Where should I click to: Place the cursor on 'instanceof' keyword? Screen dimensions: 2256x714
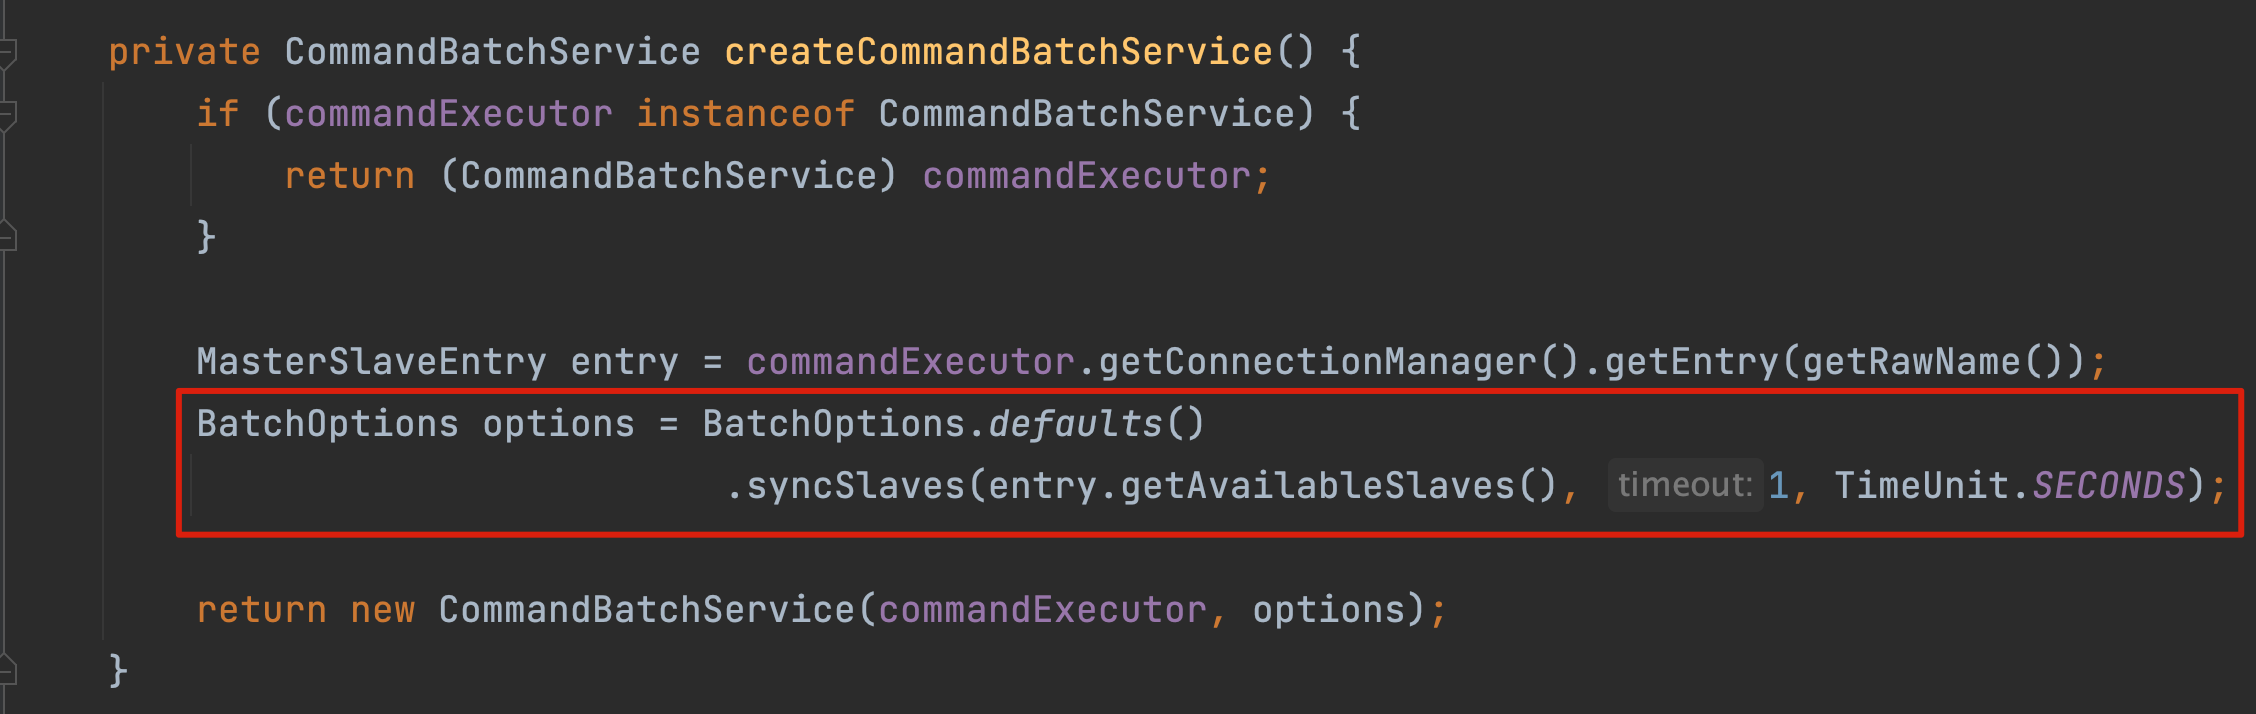coord(746,114)
